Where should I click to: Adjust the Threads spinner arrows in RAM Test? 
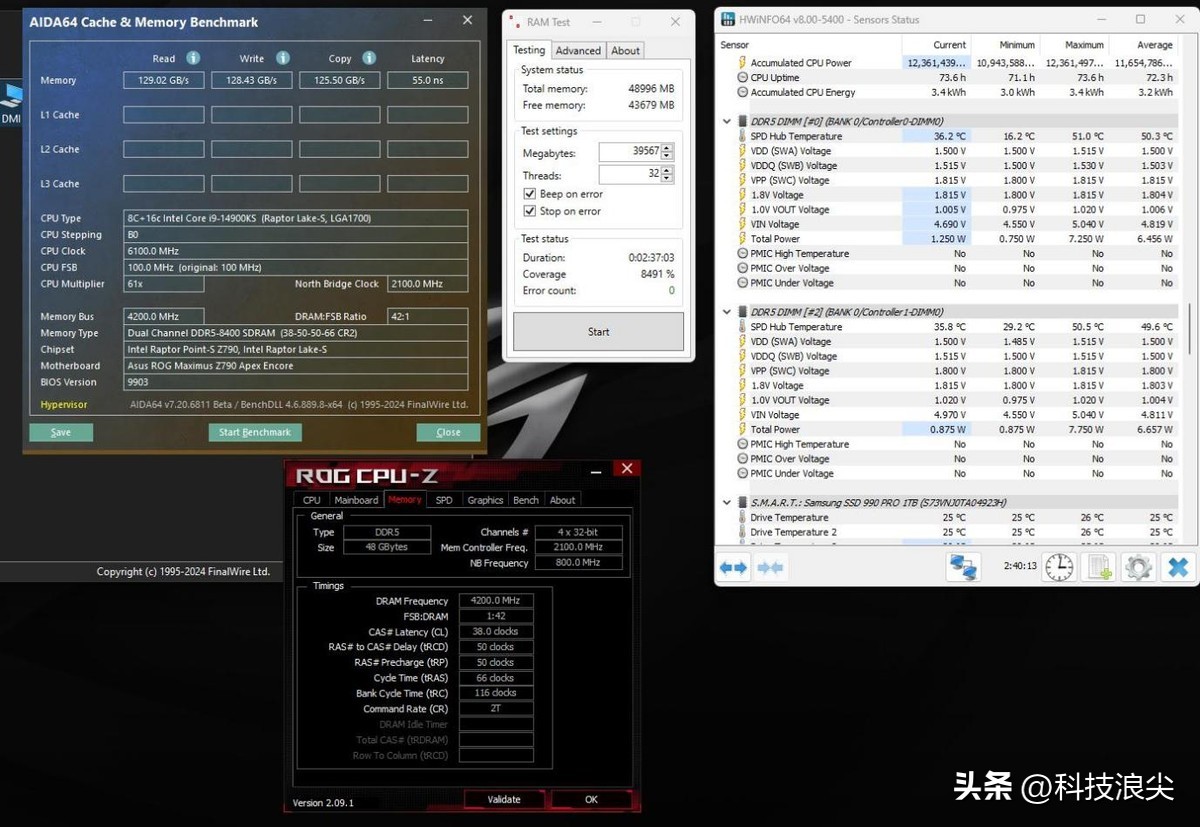[x=667, y=174]
